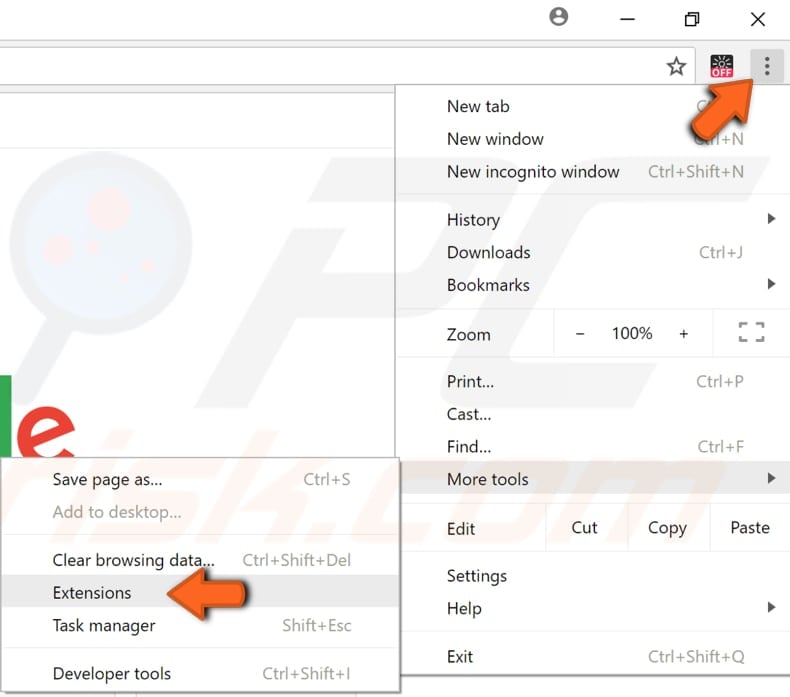Restore down the Chrome window

coord(692,19)
